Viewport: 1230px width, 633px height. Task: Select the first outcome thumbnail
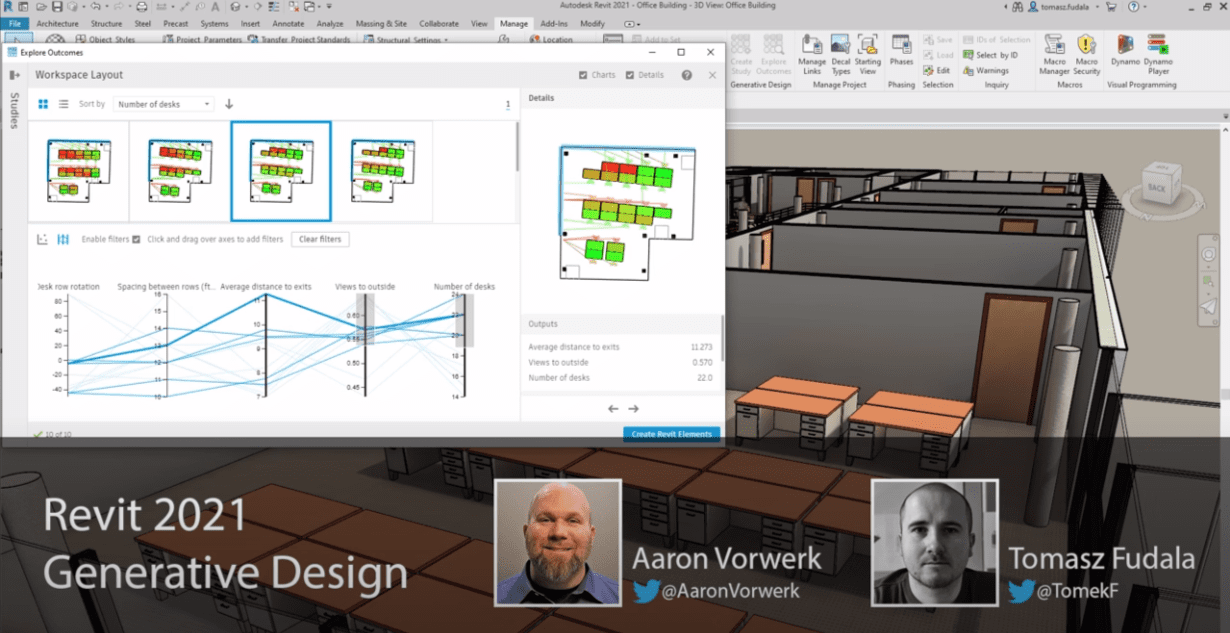(x=78, y=171)
